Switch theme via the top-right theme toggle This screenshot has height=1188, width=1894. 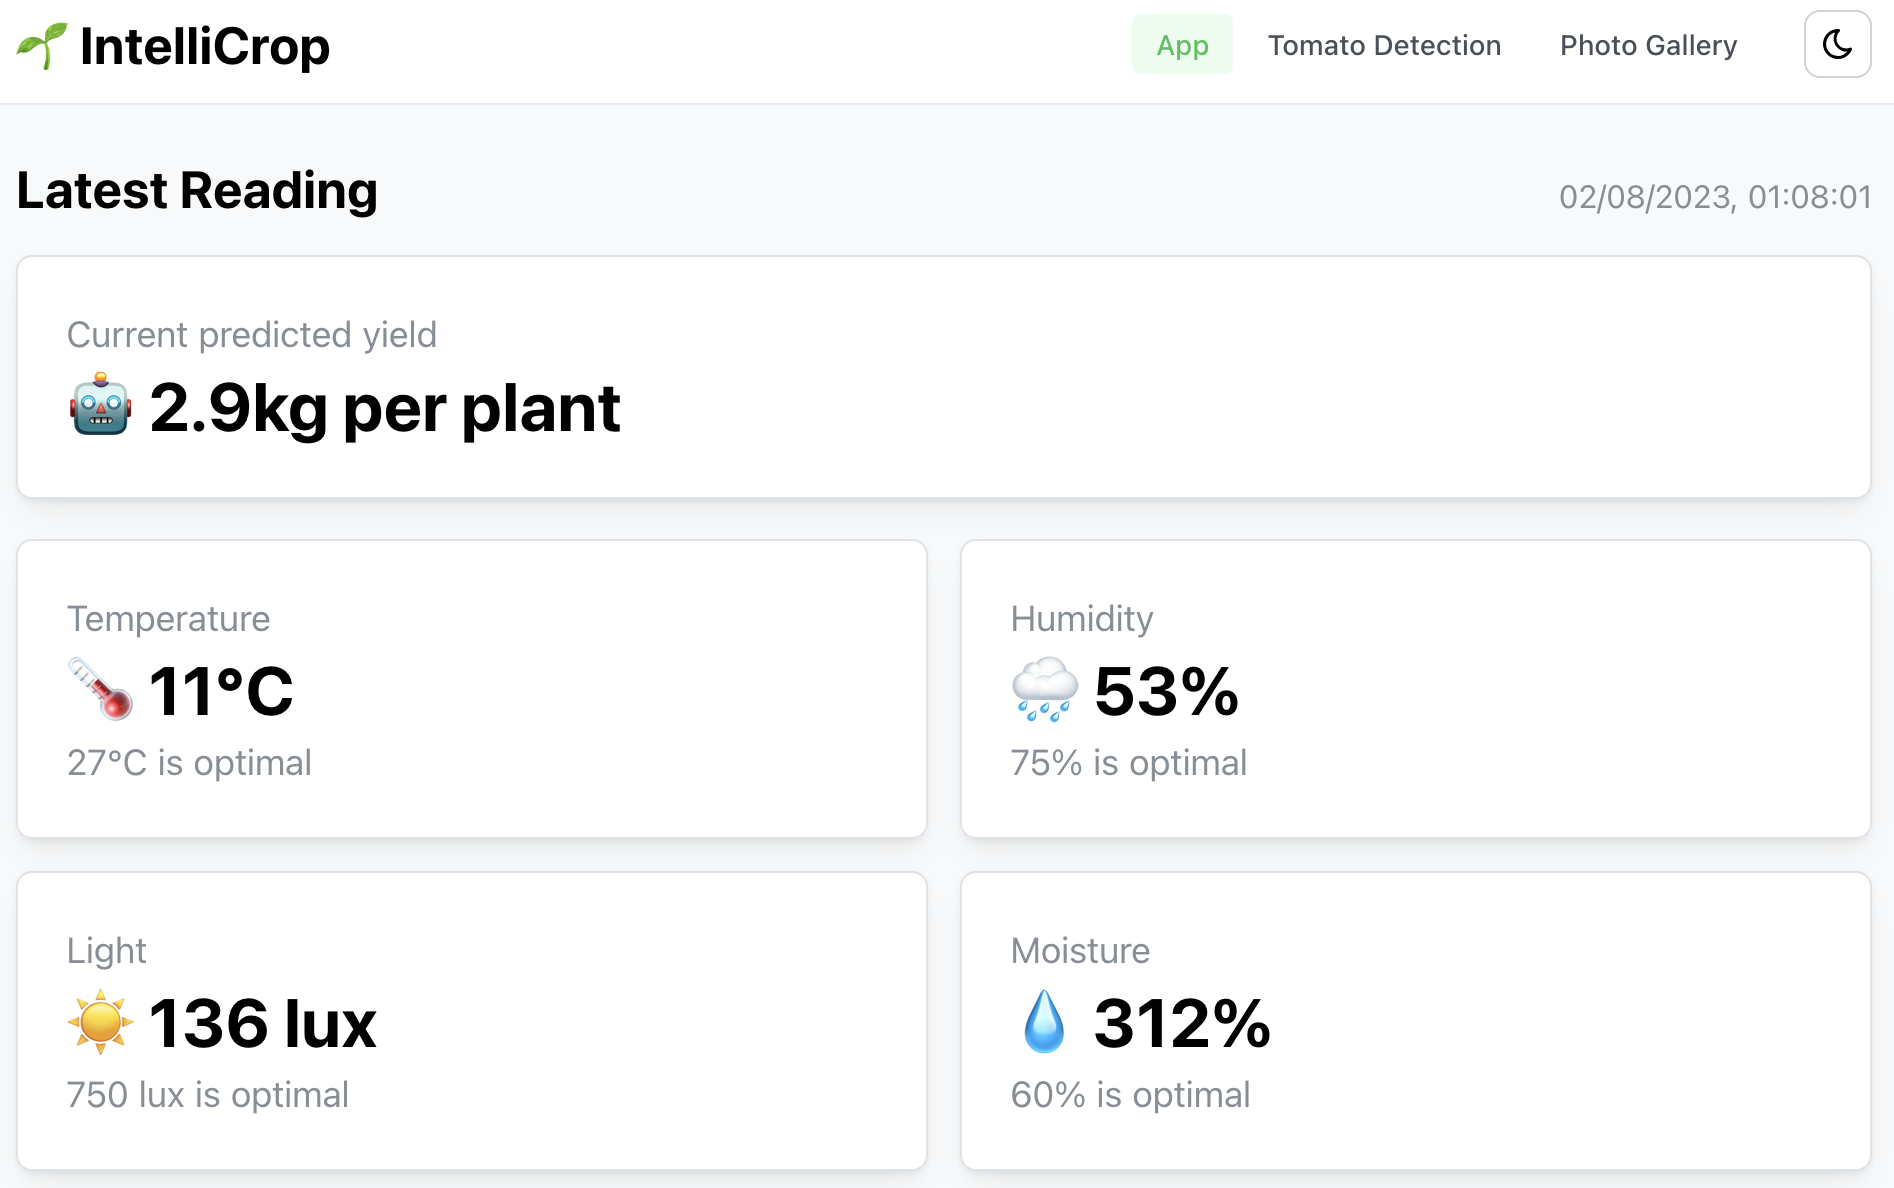1836,44
